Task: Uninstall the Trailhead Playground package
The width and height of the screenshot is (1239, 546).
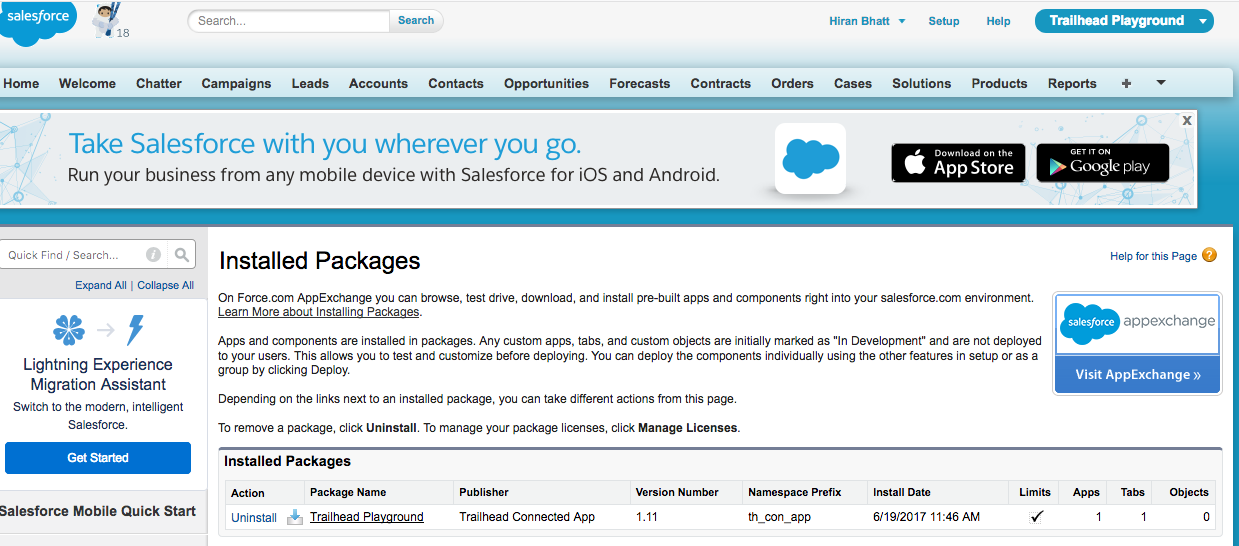Action: point(254,518)
